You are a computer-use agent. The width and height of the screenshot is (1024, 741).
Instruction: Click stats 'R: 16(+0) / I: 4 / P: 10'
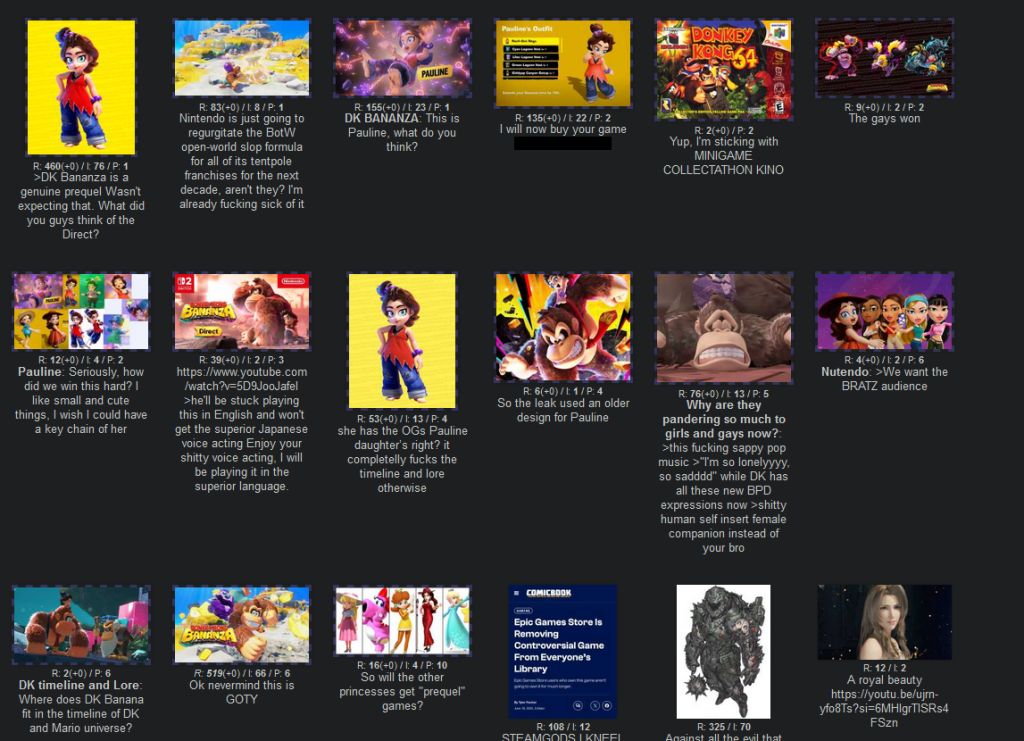(402, 666)
